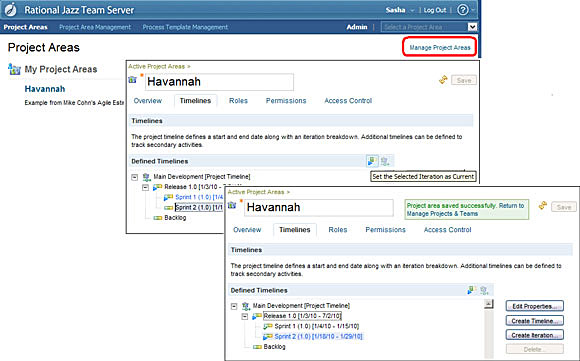This screenshot has height=361, width=580.
Task: Click Main Development timeline icon in front panel
Action: pyautogui.click(x=246, y=306)
